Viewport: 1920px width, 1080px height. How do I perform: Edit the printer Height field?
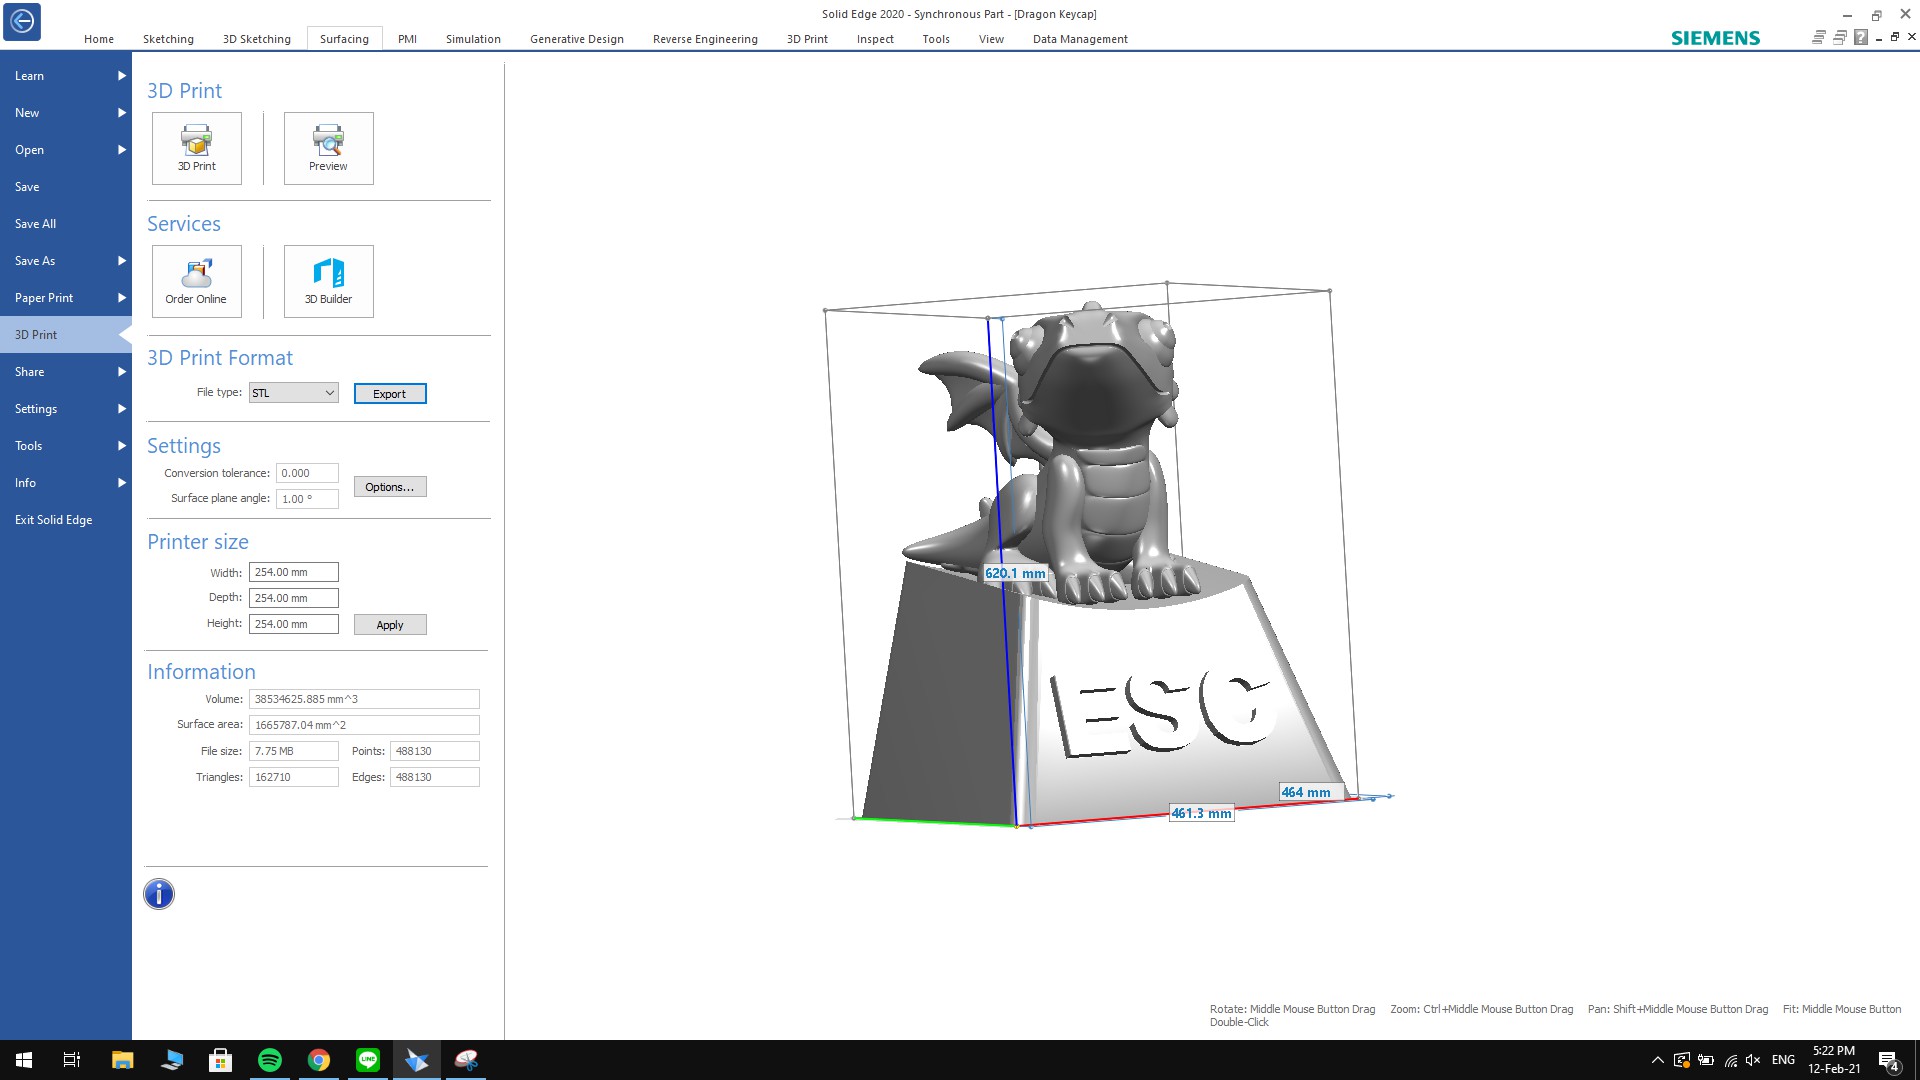pos(294,624)
